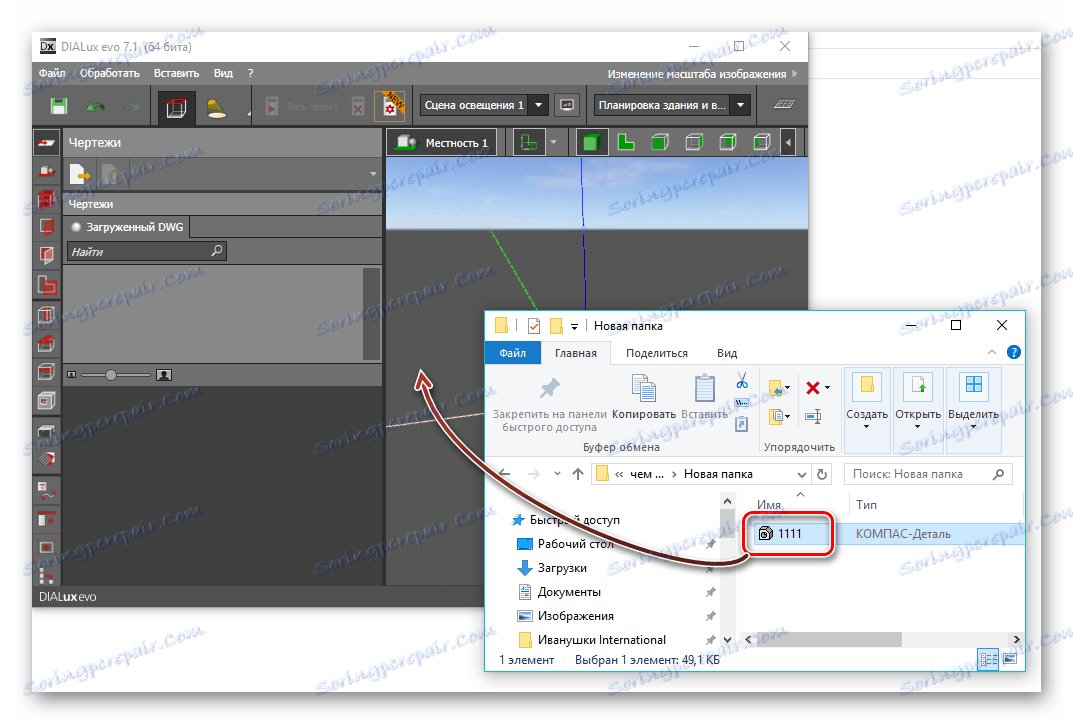Sort by the Тип column header

point(866,504)
